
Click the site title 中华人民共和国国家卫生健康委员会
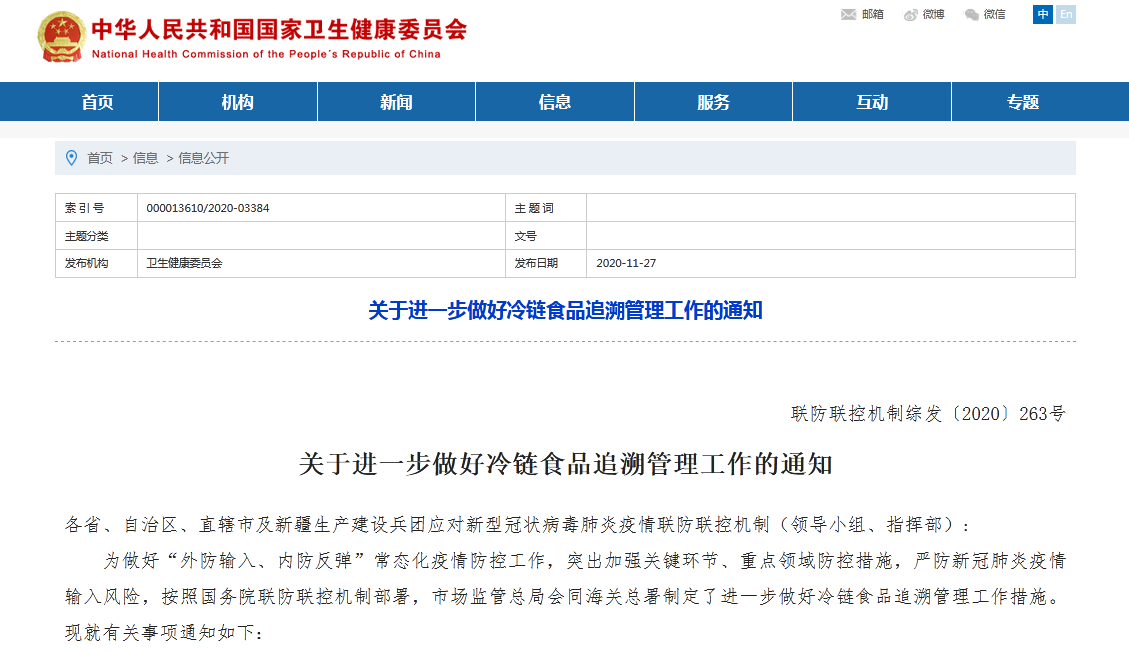[x=279, y=30]
